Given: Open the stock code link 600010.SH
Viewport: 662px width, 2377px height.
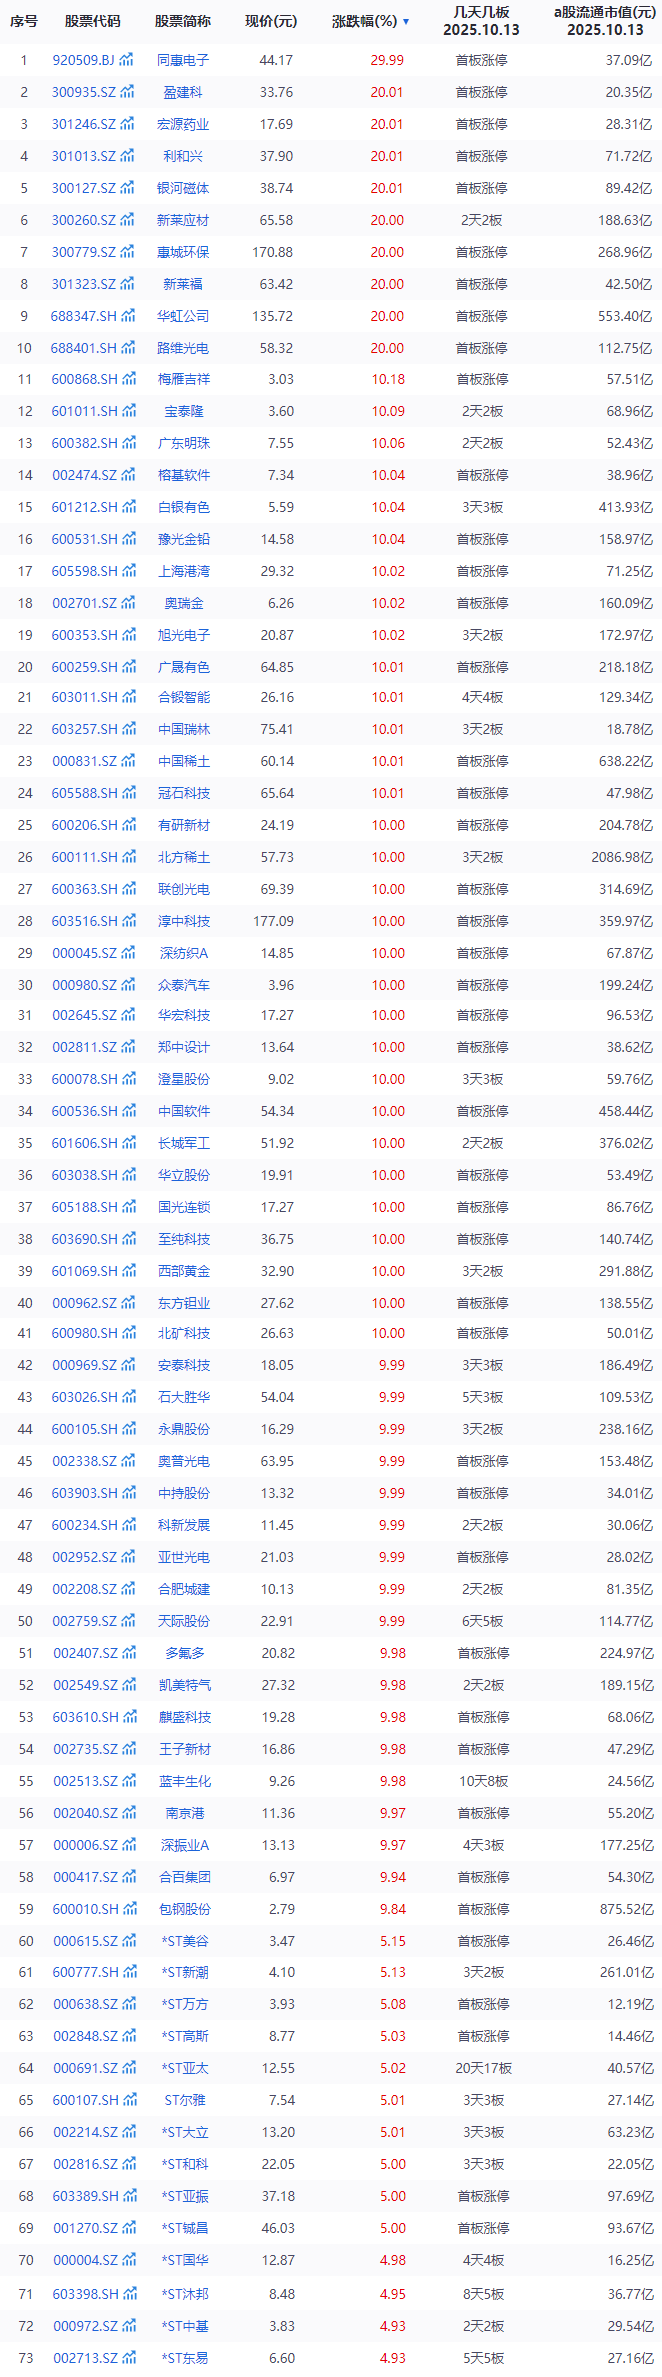Looking at the screenshot, I should (x=85, y=1909).
